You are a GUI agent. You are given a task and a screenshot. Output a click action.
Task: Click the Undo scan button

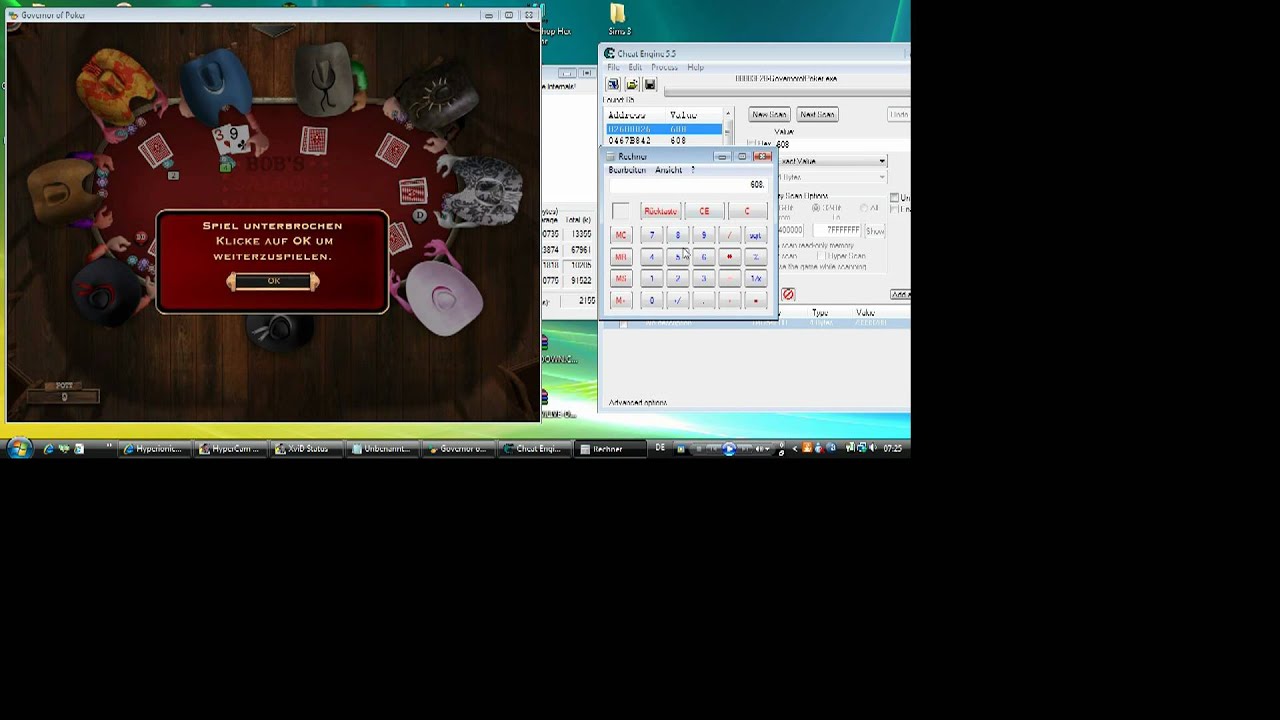899,114
